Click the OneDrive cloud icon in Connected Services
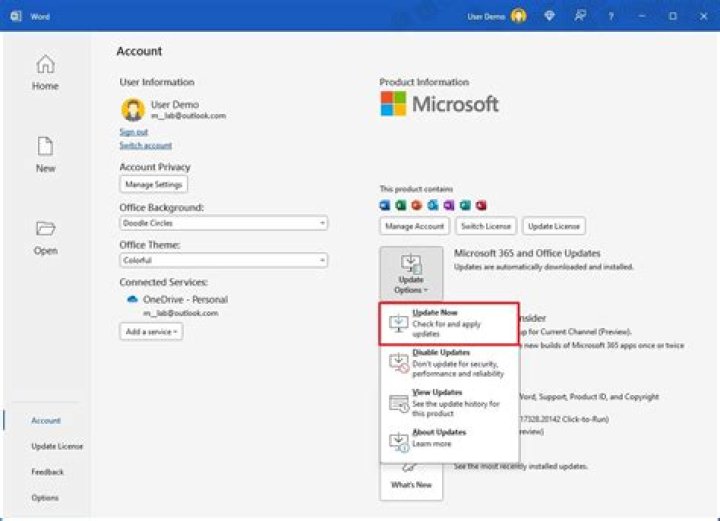 coord(132,299)
